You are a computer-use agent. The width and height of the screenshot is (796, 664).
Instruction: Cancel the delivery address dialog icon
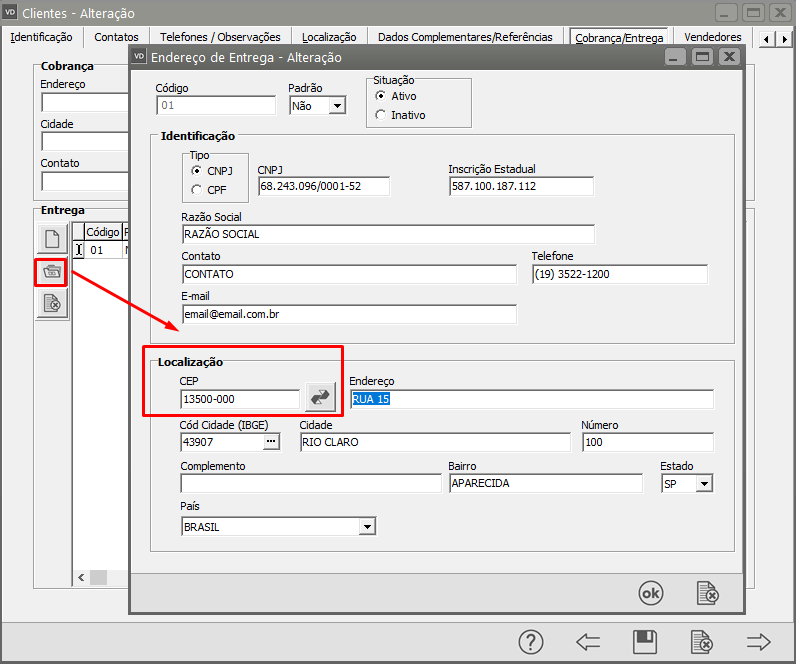(x=707, y=593)
